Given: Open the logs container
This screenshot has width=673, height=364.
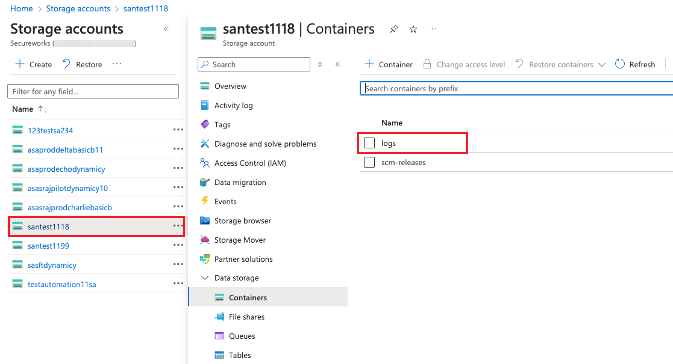Looking at the screenshot, I should [x=388, y=143].
